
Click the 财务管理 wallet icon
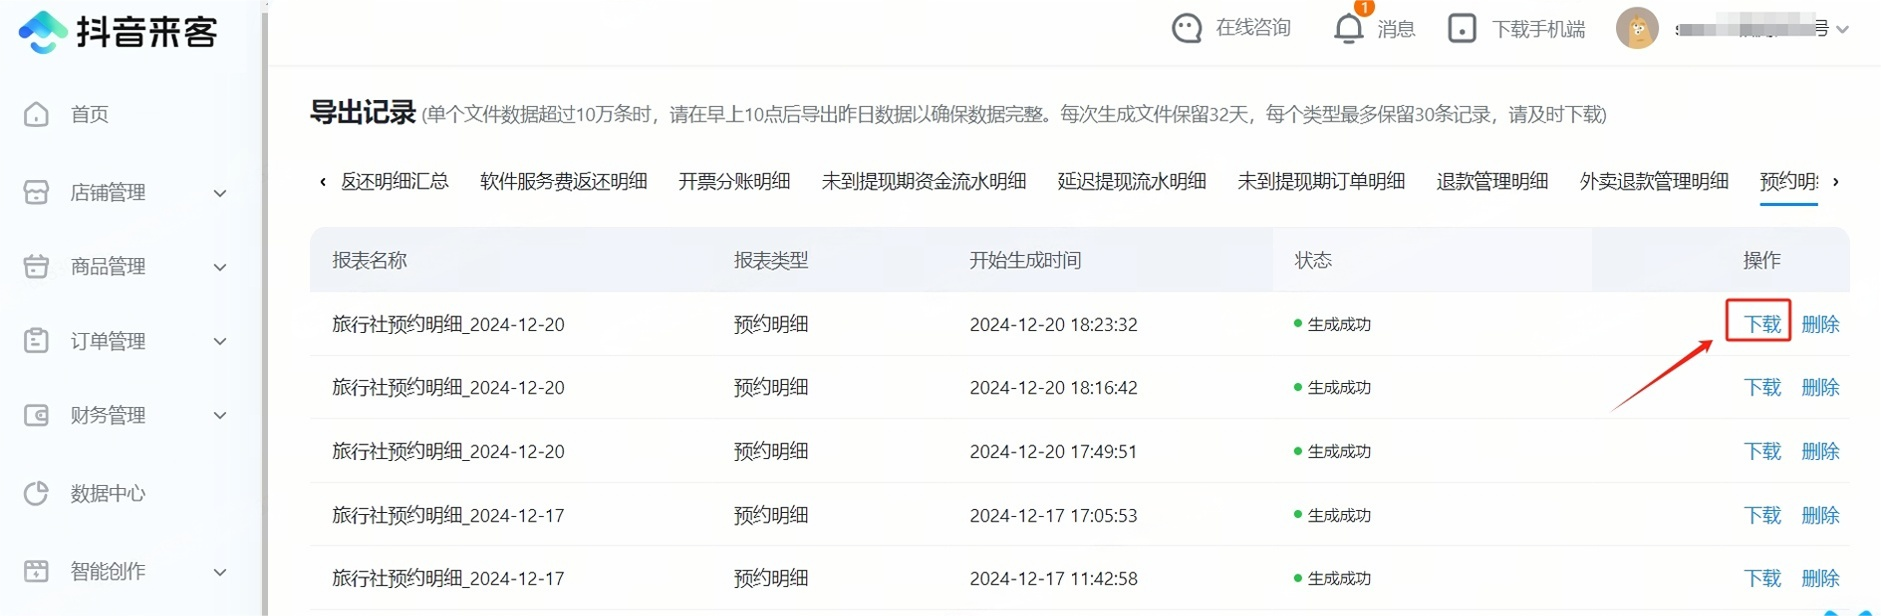(36, 415)
